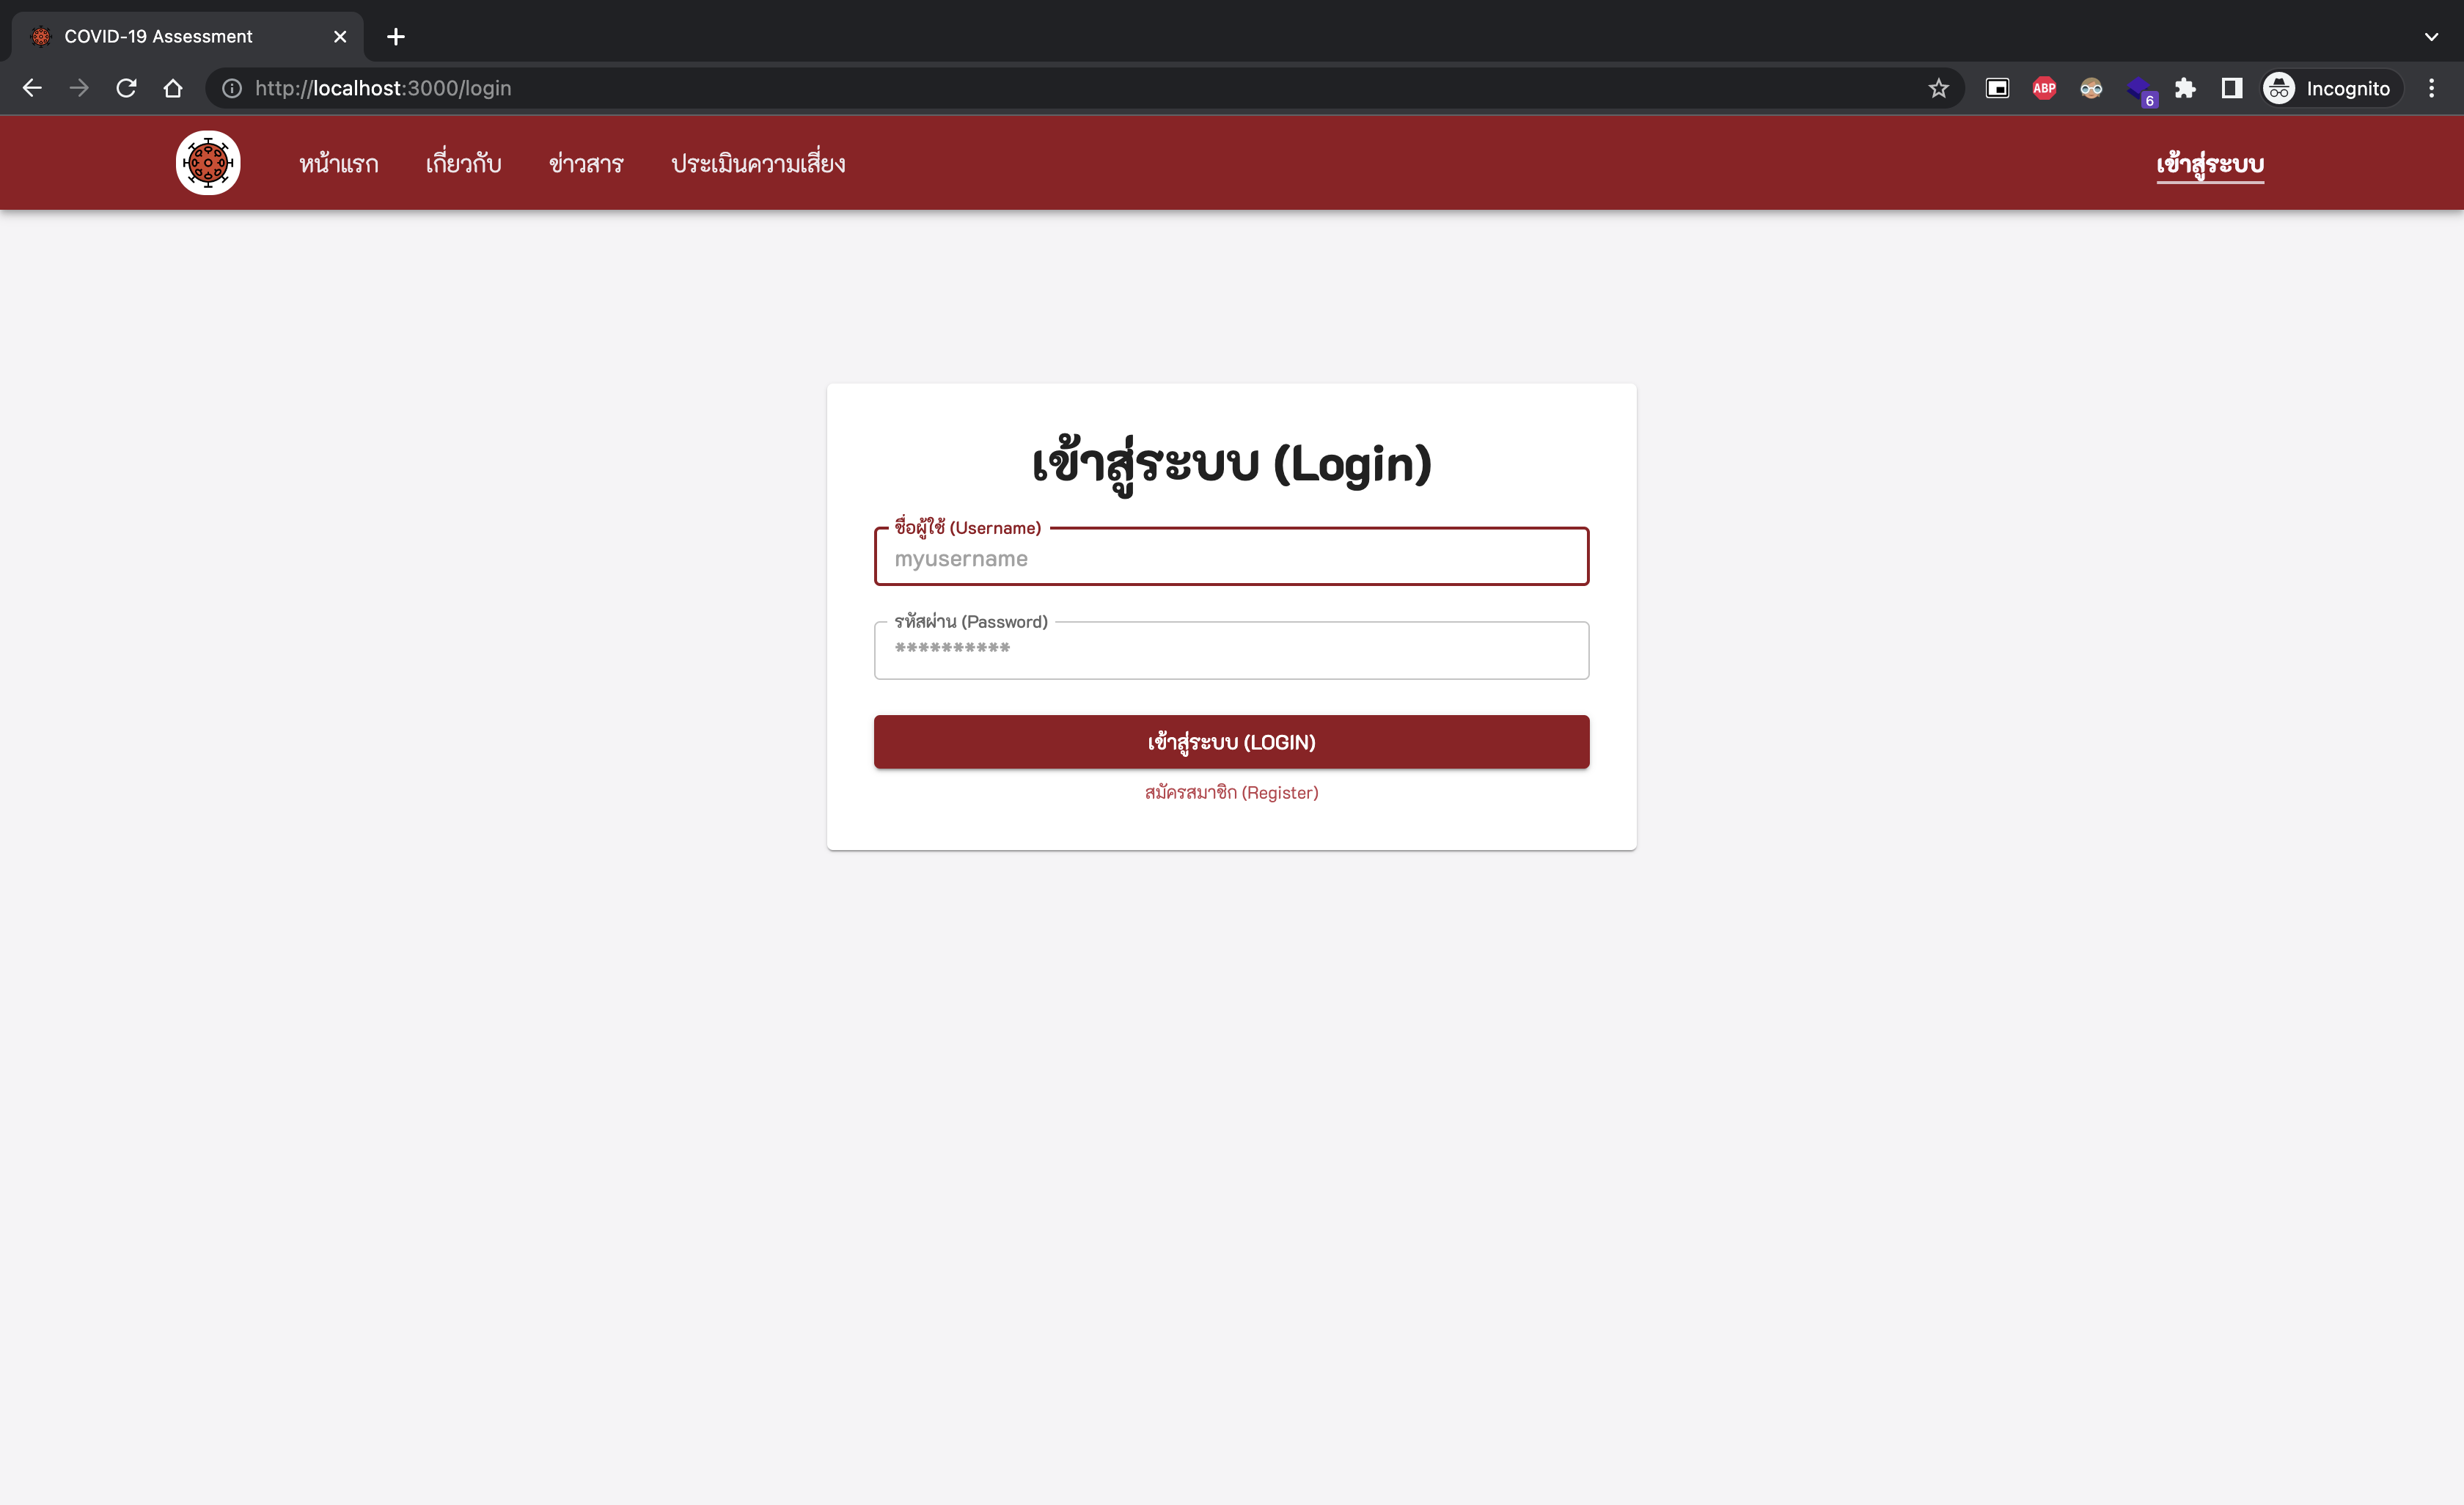Screen dimensions: 2464x1505
Task: Click the address bar URL localhost:3000/login
Action: point(383,88)
